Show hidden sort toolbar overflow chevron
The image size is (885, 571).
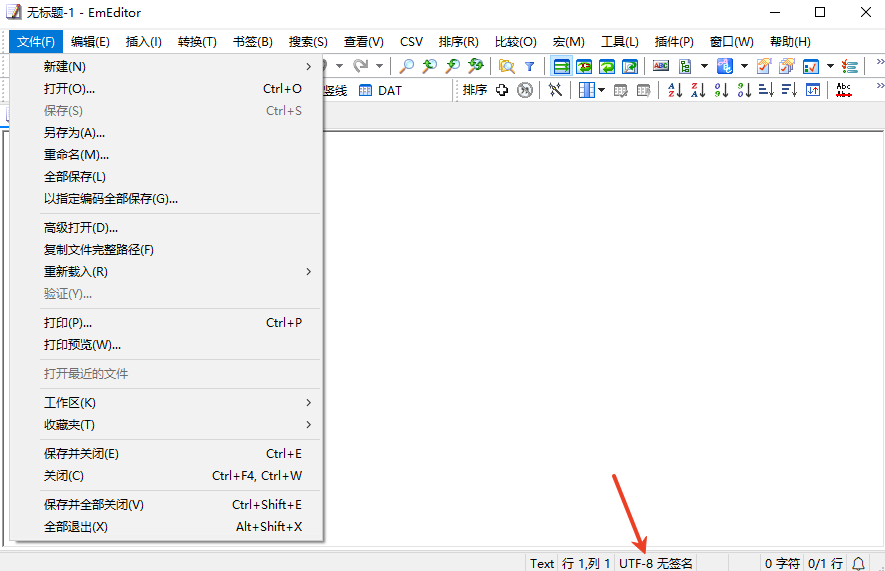pyautogui.click(x=880, y=86)
